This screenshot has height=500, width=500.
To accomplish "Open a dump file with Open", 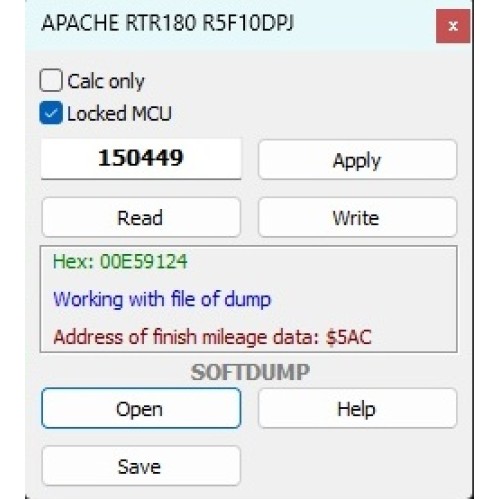I will [141, 408].
